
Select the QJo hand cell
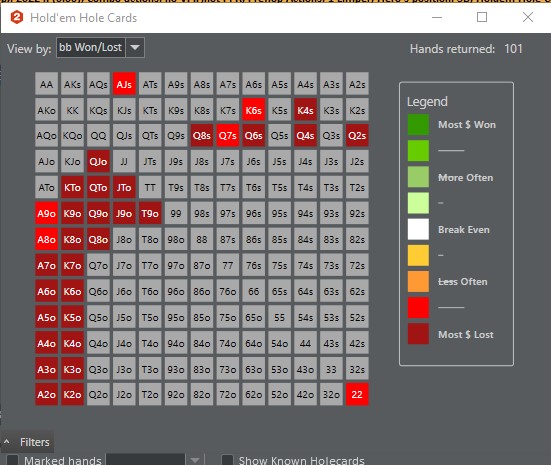(x=98, y=161)
